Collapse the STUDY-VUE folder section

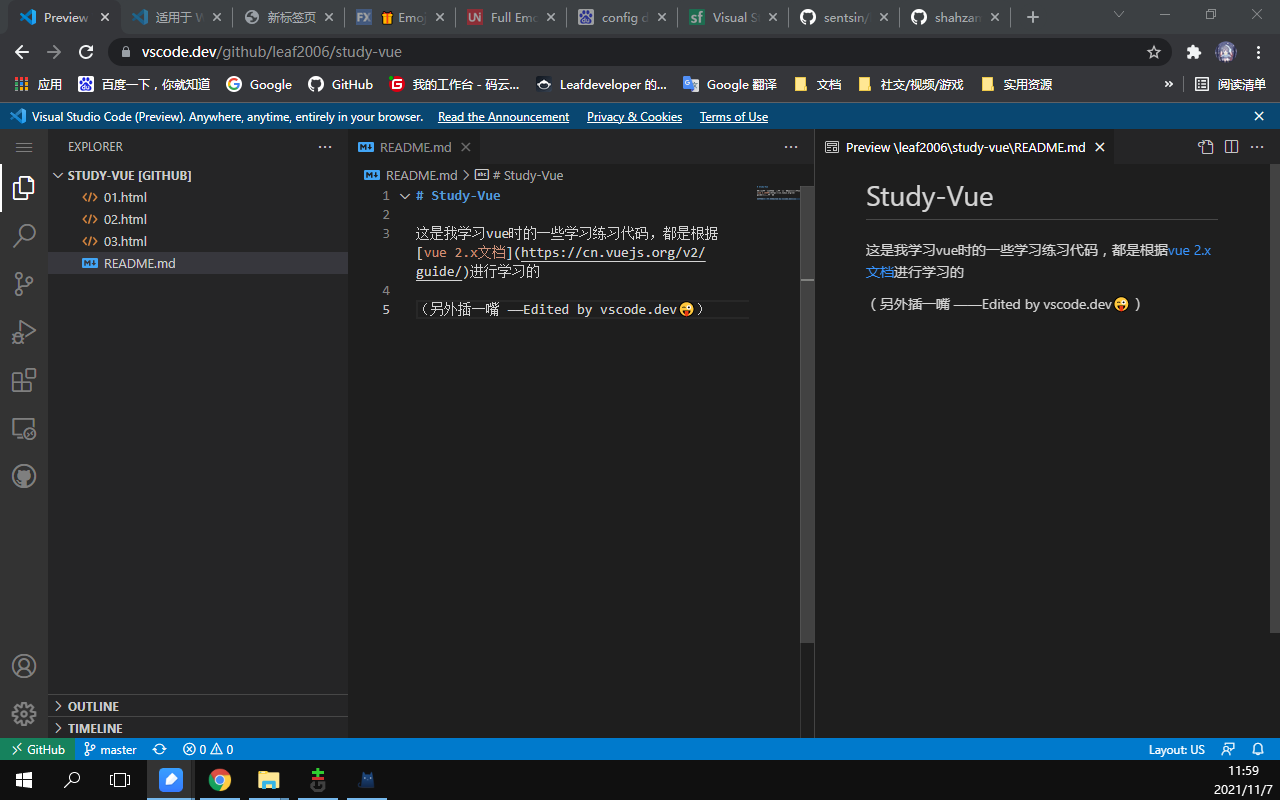[58, 175]
